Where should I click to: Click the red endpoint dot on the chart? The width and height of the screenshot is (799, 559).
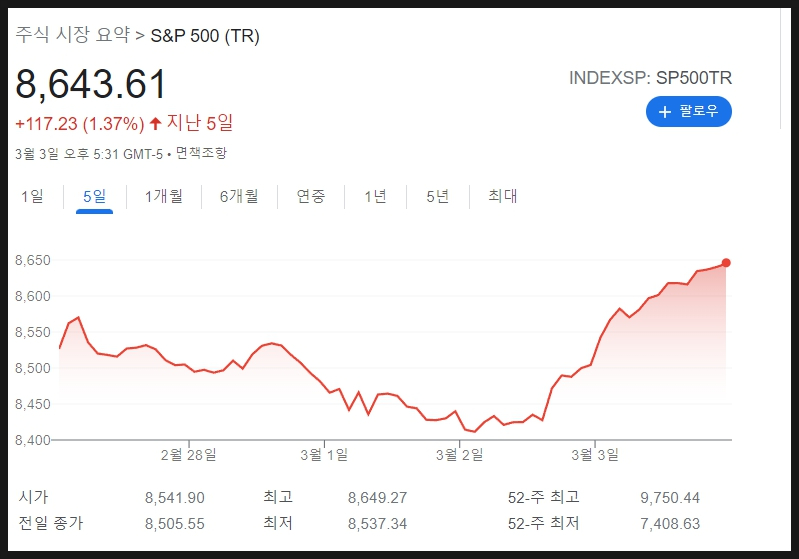click(x=726, y=263)
